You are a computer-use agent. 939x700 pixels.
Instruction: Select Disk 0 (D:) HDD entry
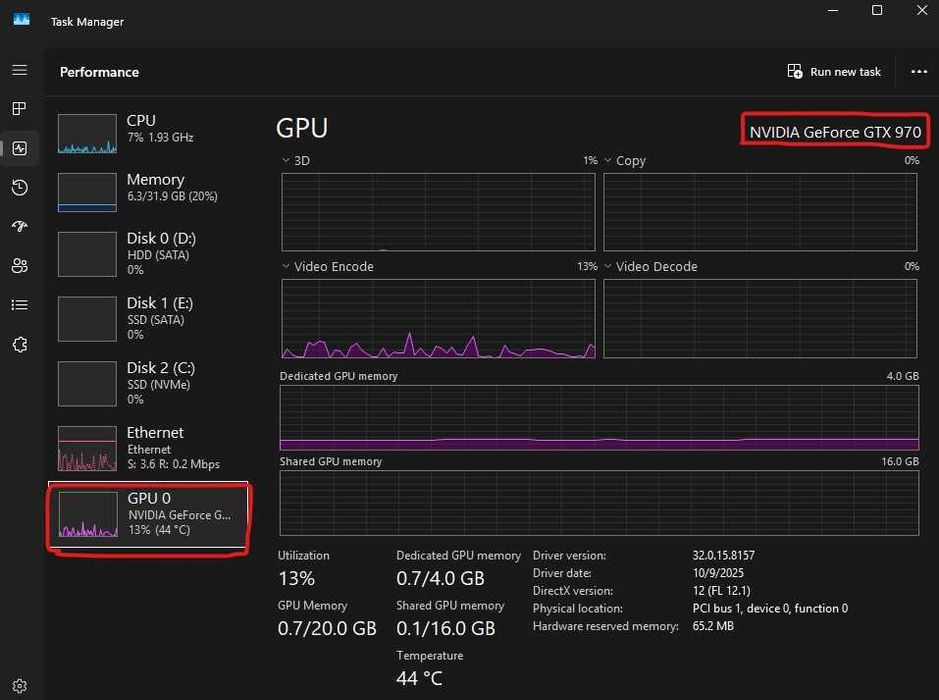[148, 254]
